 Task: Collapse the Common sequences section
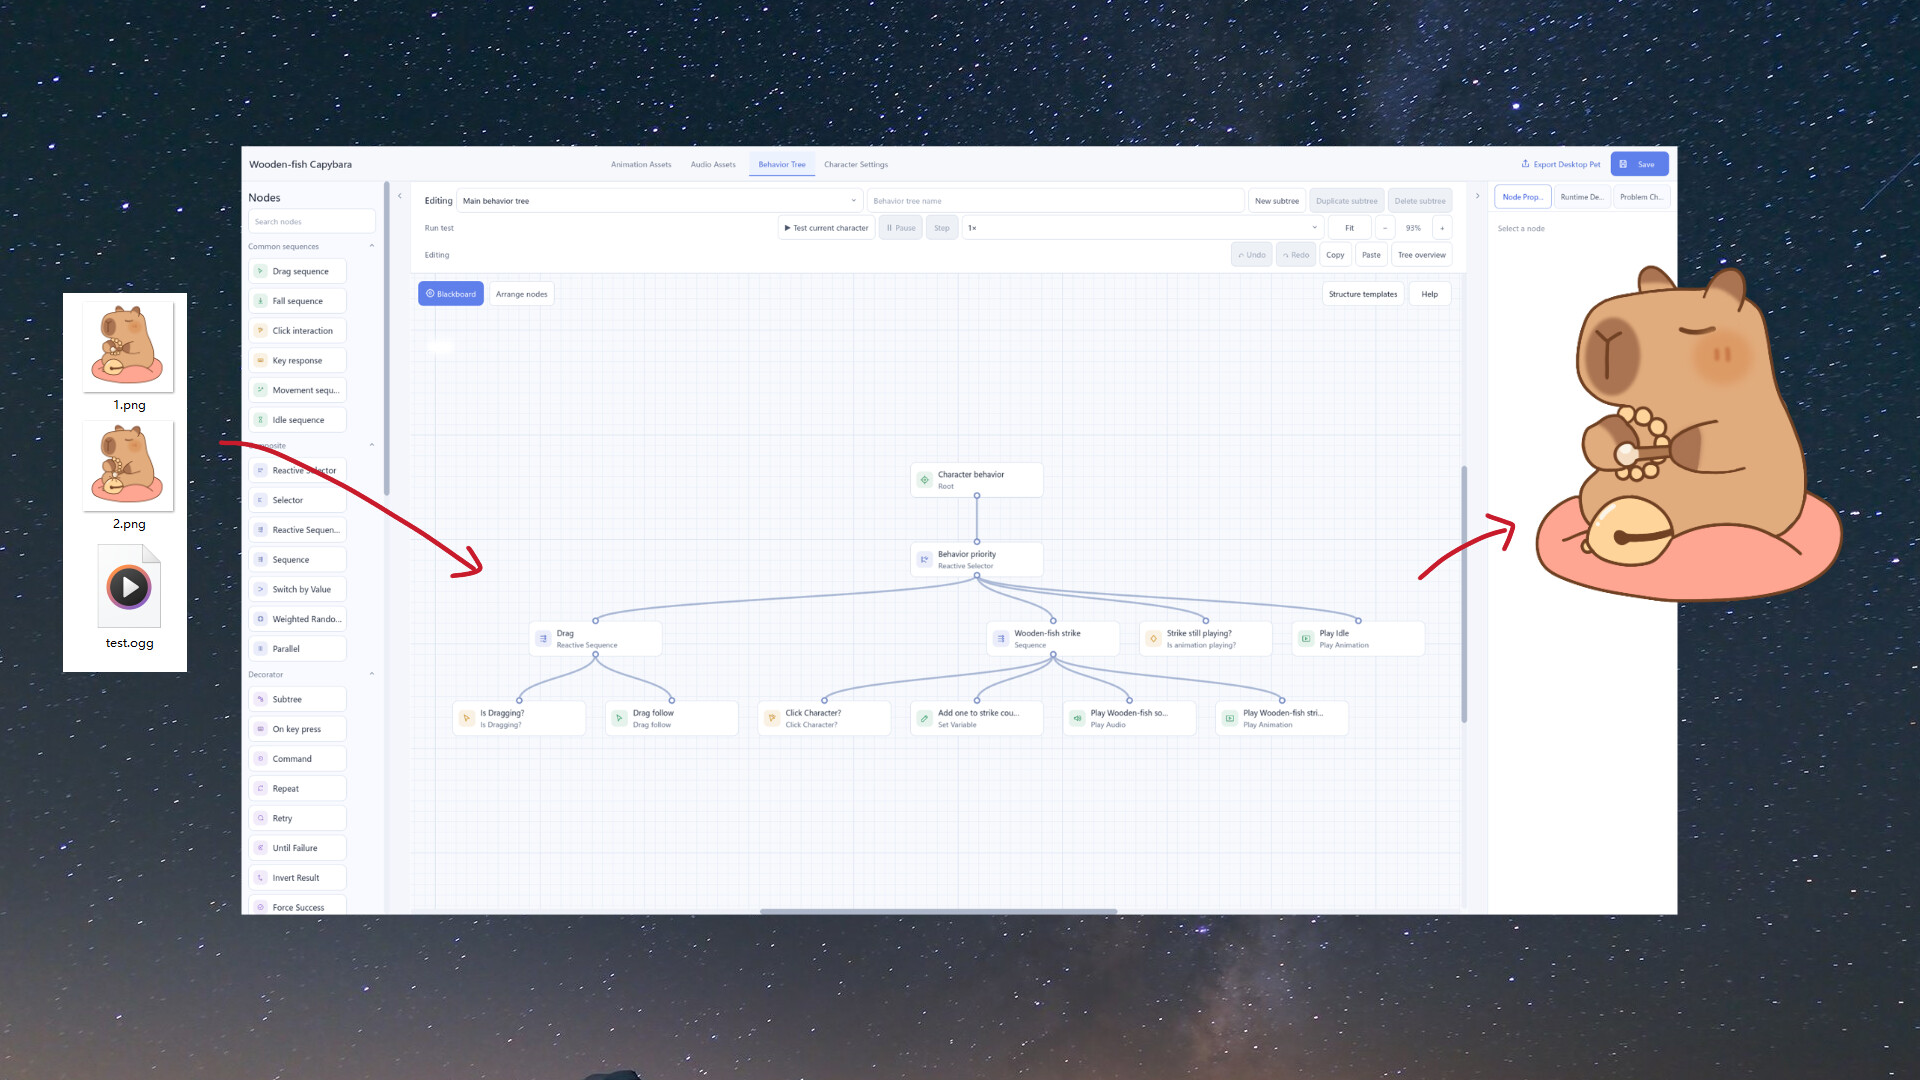point(372,246)
